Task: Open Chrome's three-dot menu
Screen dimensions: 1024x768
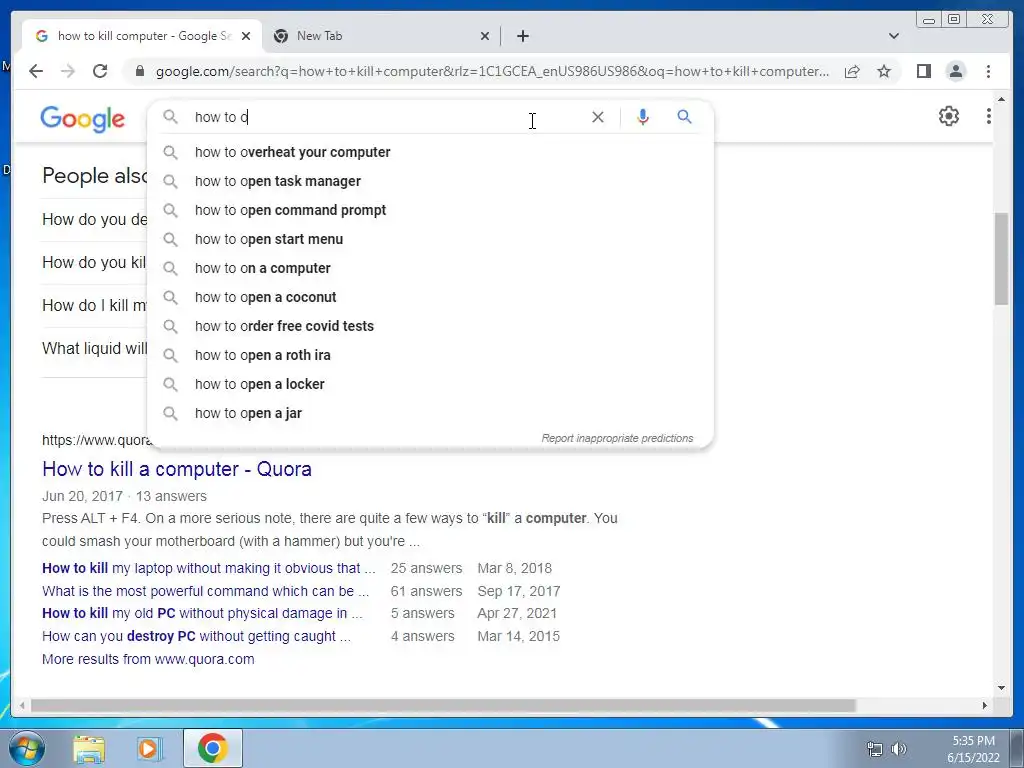Action: pos(988,71)
